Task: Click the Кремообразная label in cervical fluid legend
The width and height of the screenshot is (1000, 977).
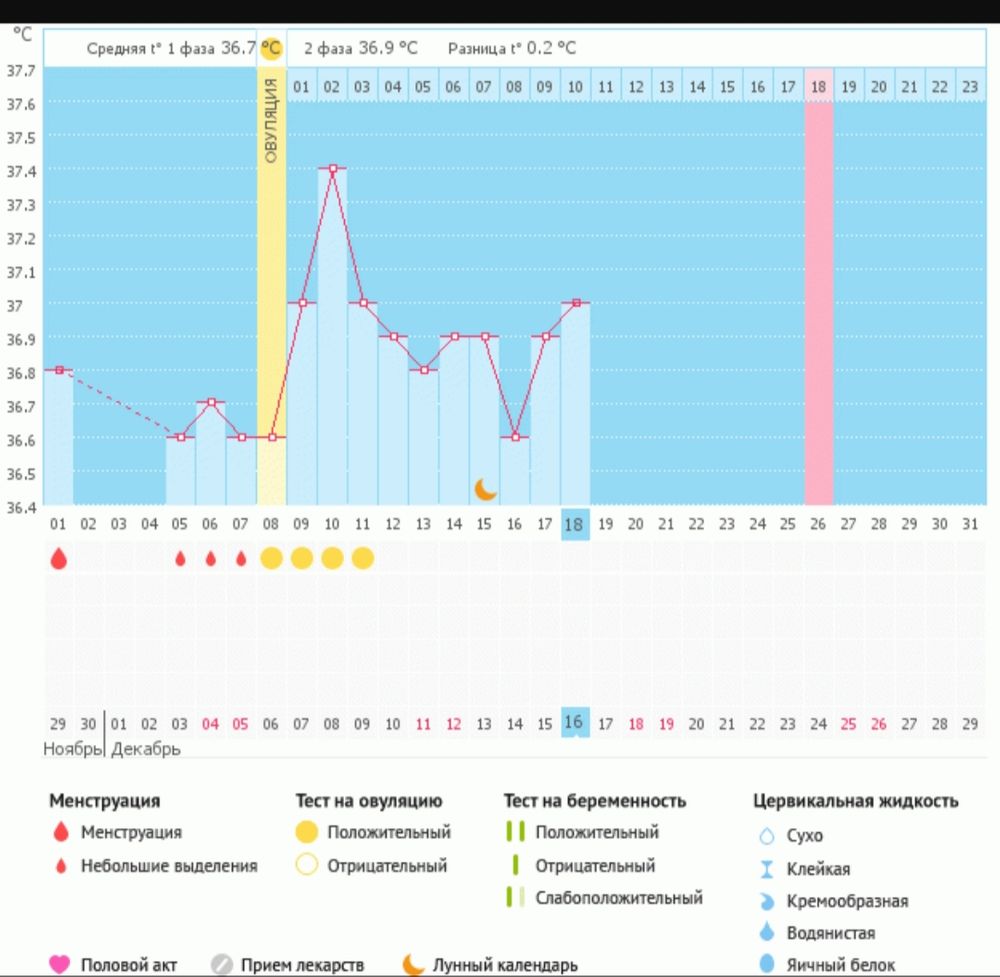Action: click(x=847, y=901)
